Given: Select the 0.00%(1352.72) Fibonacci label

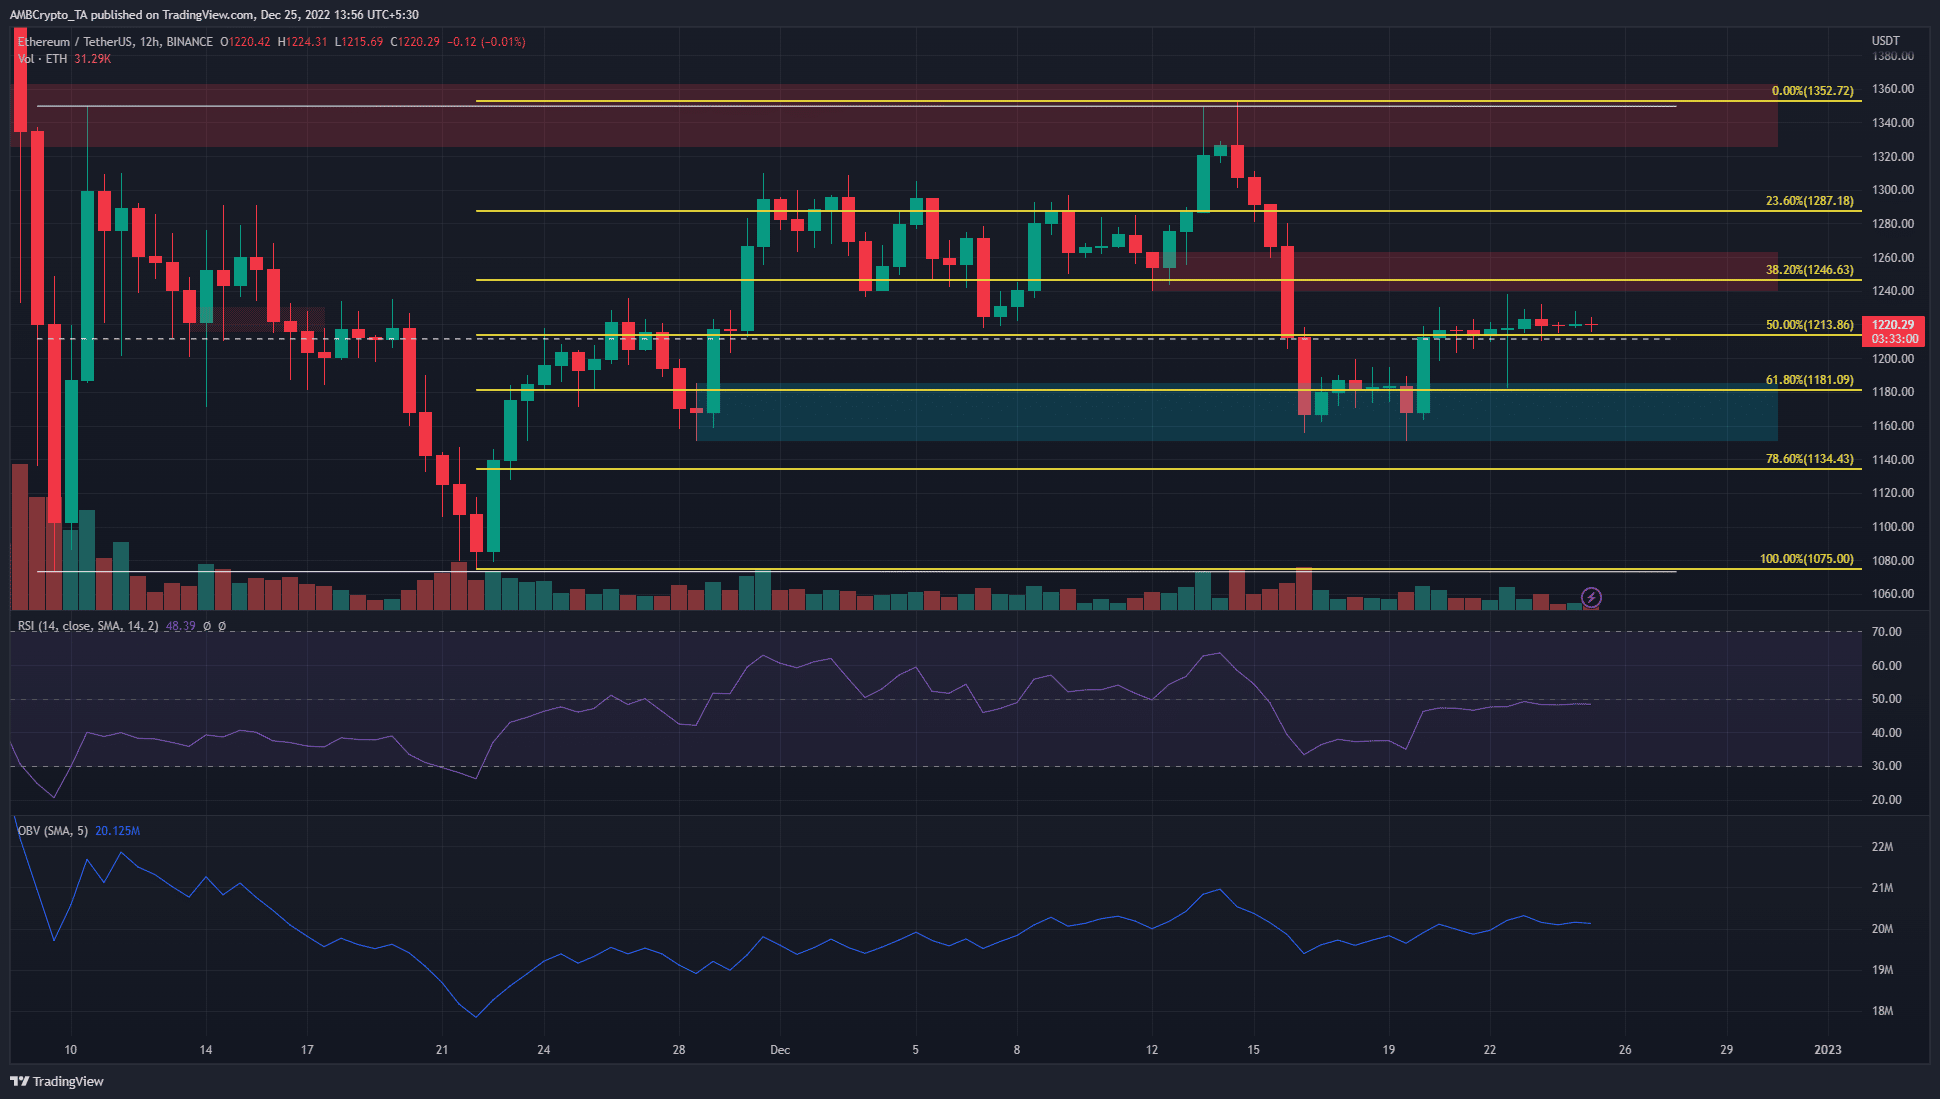Looking at the screenshot, I should point(1812,91).
